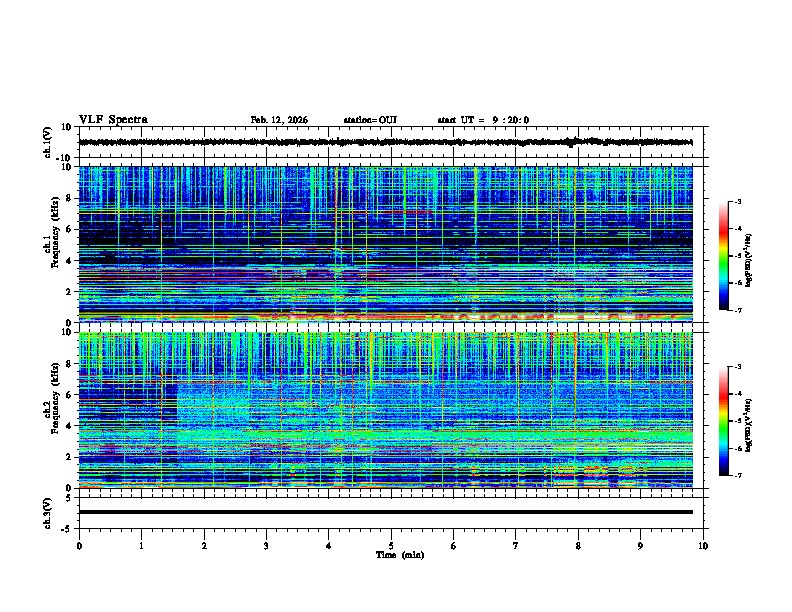
Task: Click time axis tick label "5"
Action: pos(391,546)
